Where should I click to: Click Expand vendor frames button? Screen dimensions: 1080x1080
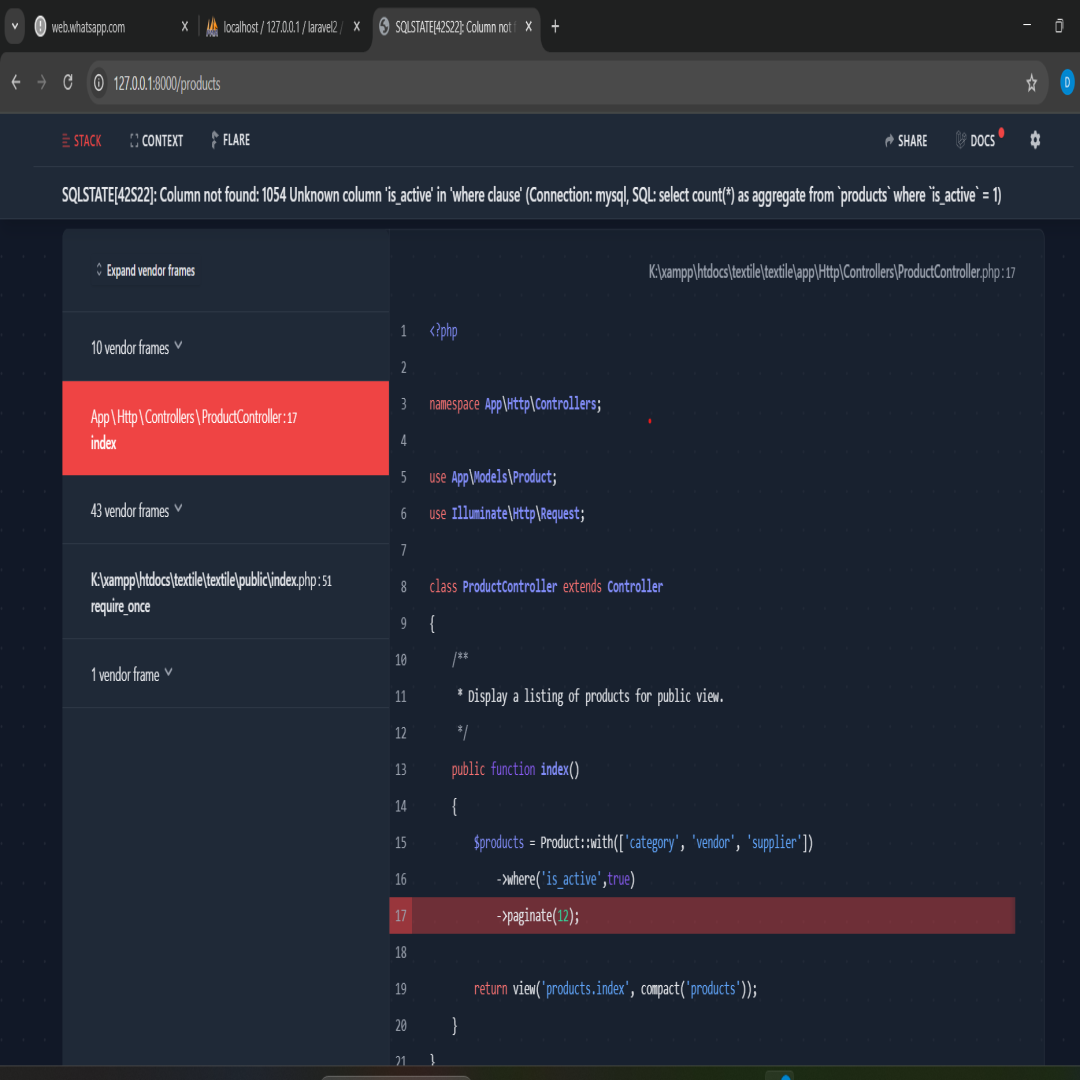click(145, 271)
